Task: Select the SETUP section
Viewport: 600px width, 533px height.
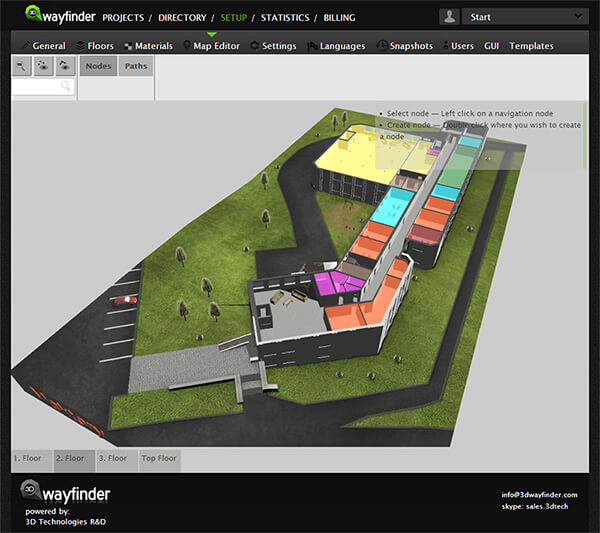Action: click(233, 18)
